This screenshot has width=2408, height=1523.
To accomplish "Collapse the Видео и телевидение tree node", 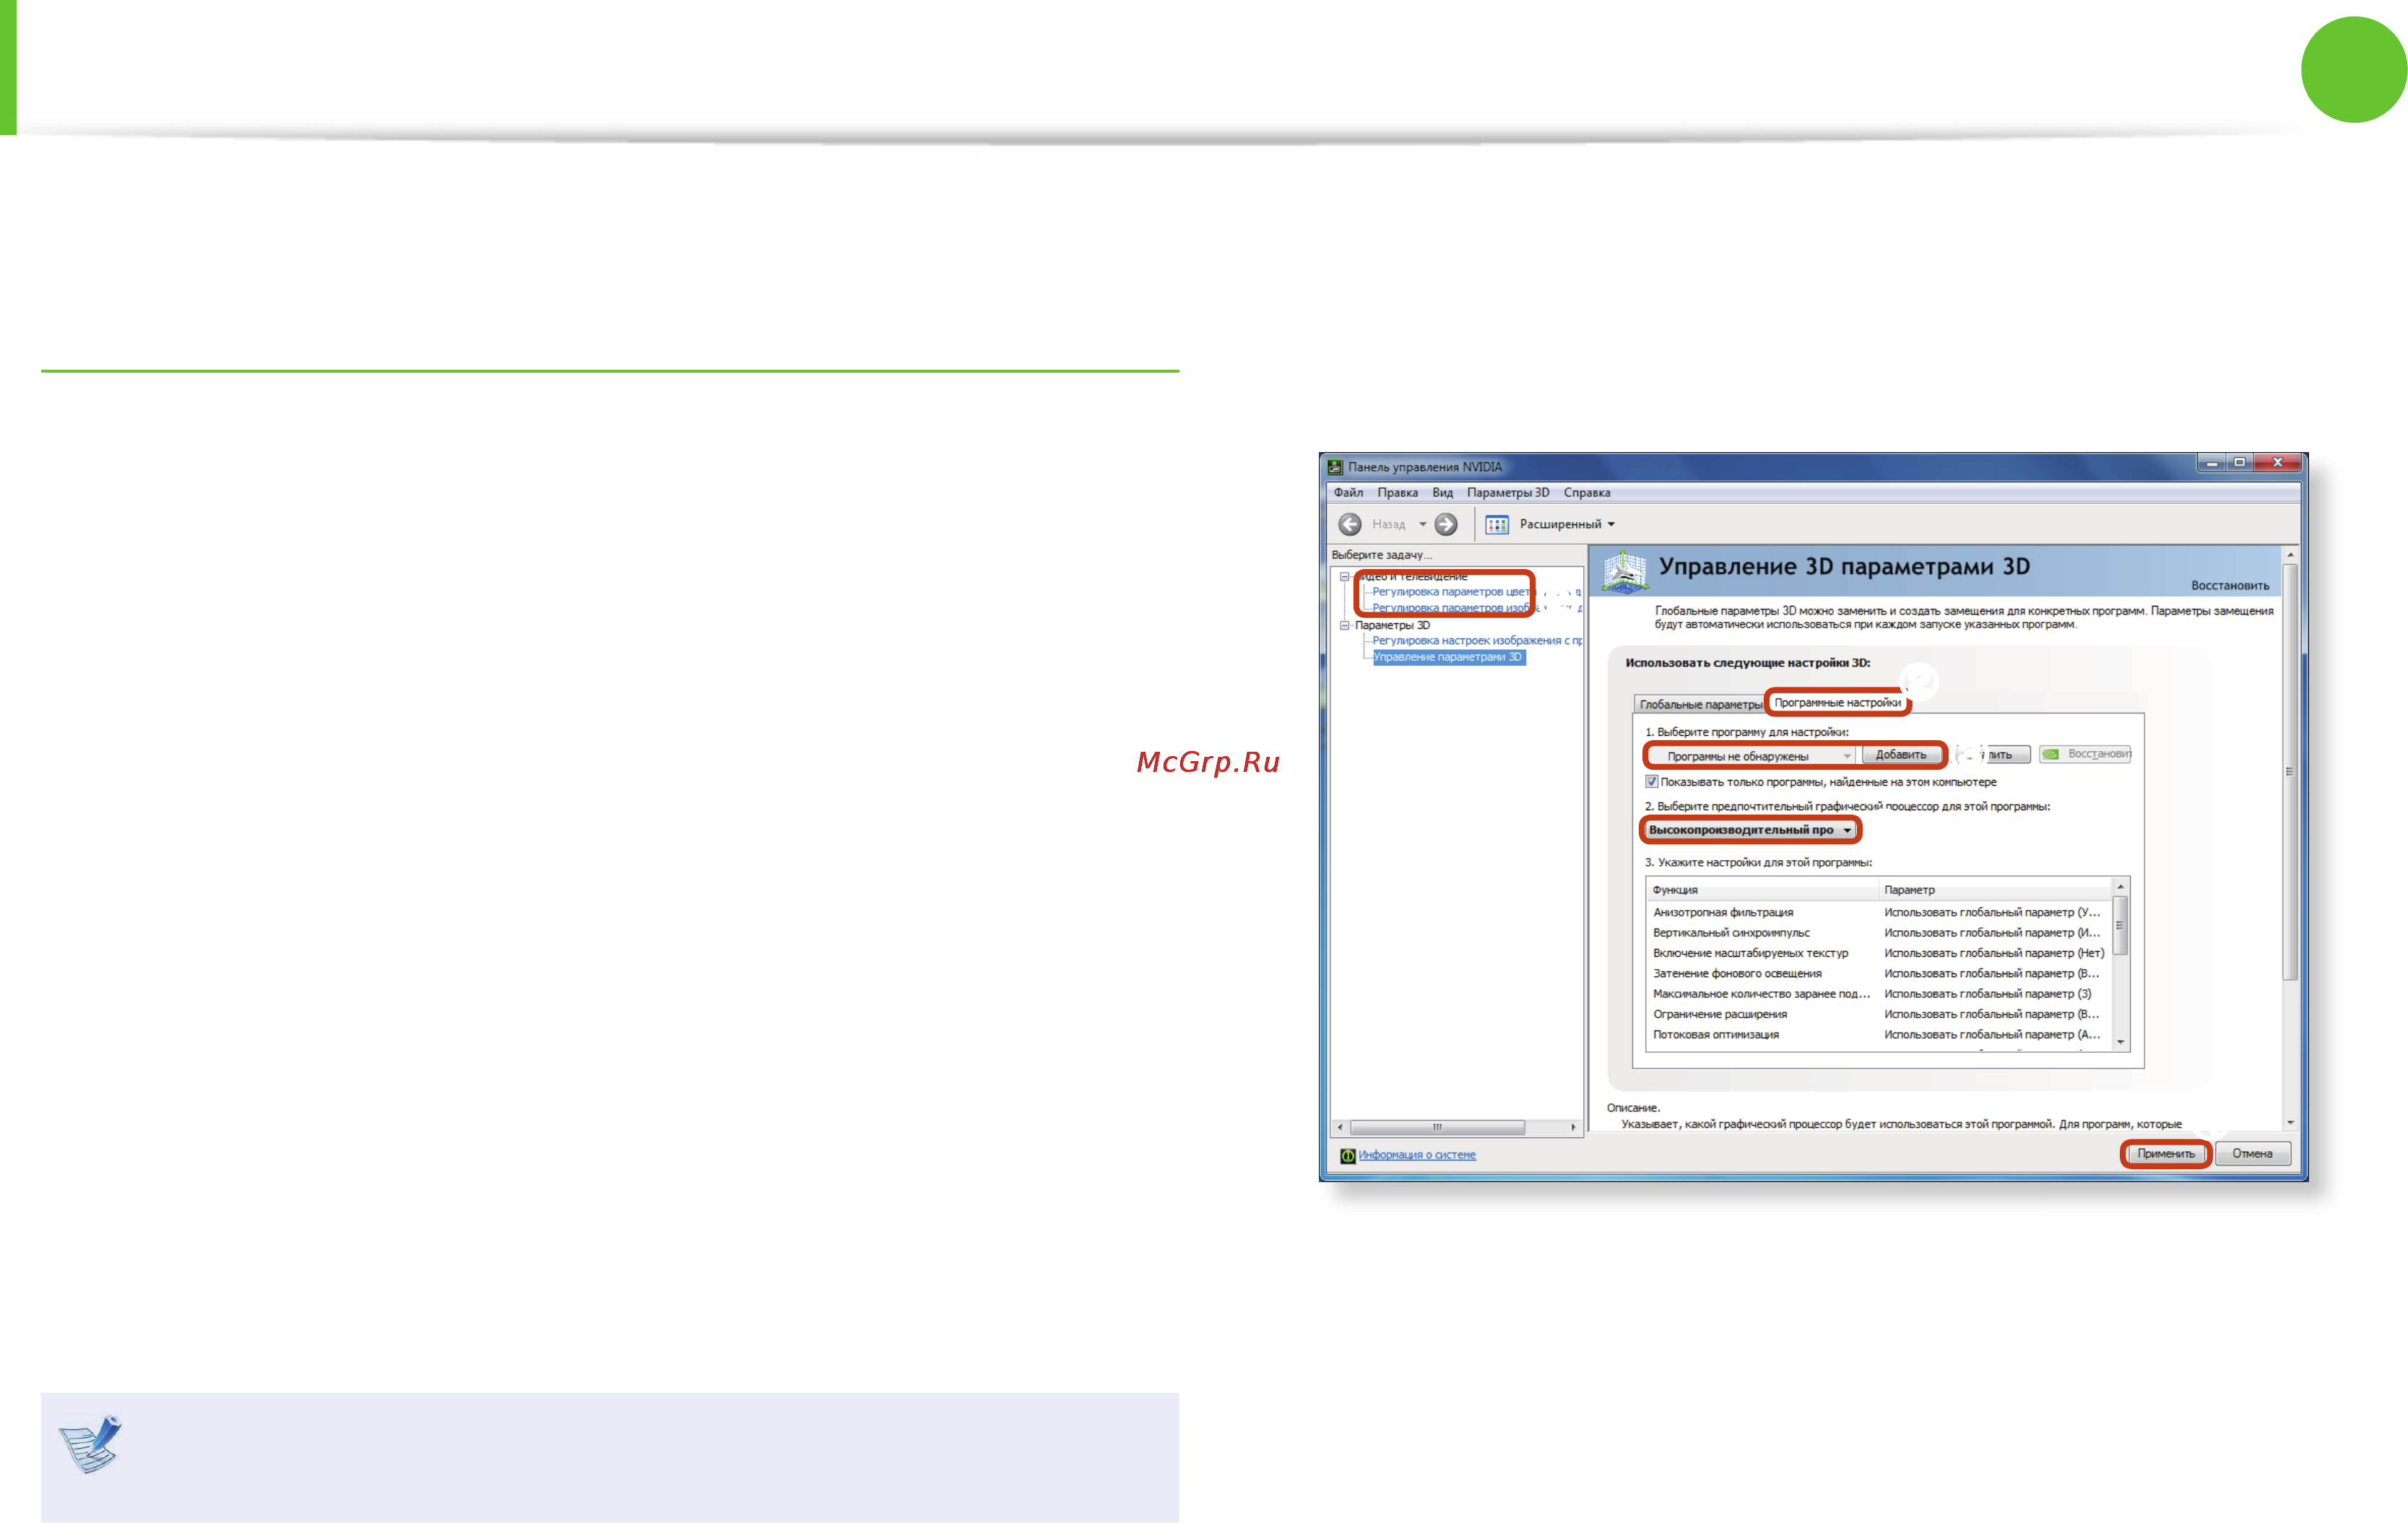I will pyautogui.click(x=1345, y=577).
